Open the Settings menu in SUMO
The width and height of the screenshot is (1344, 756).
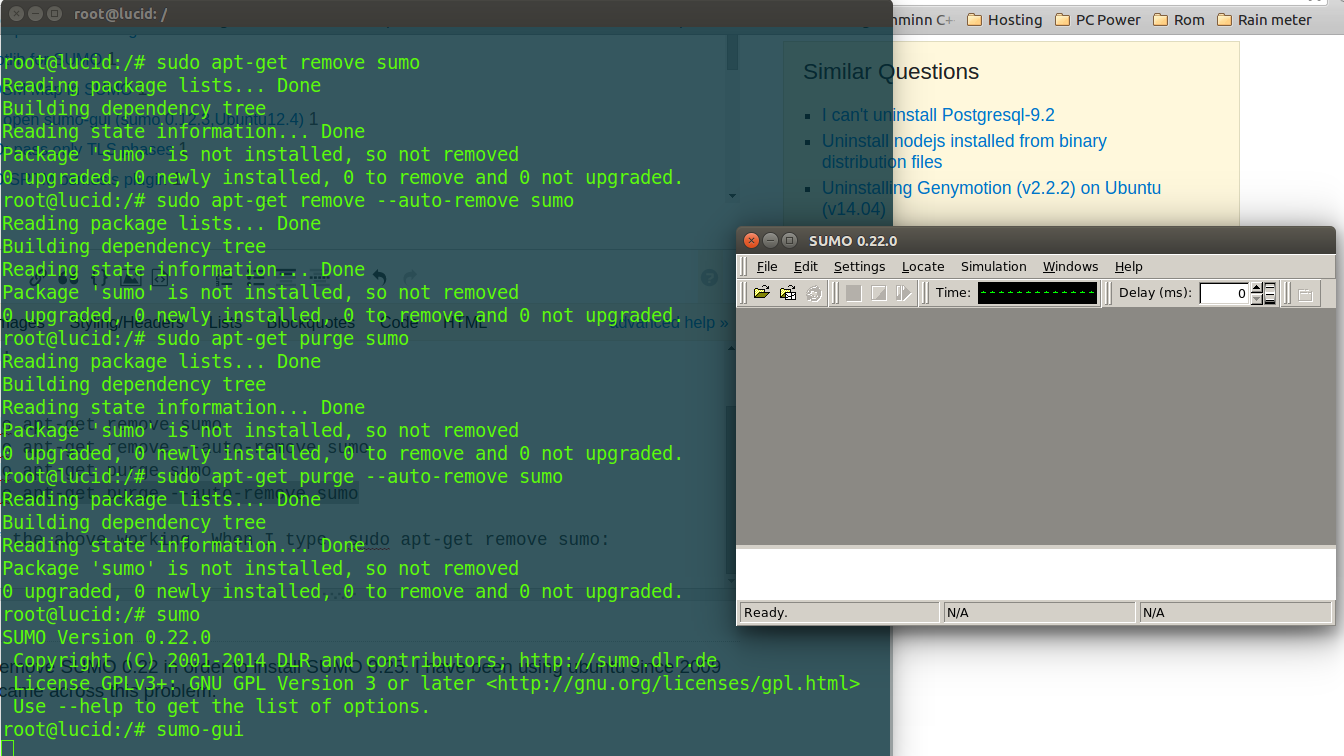click(x=860, y=266)
